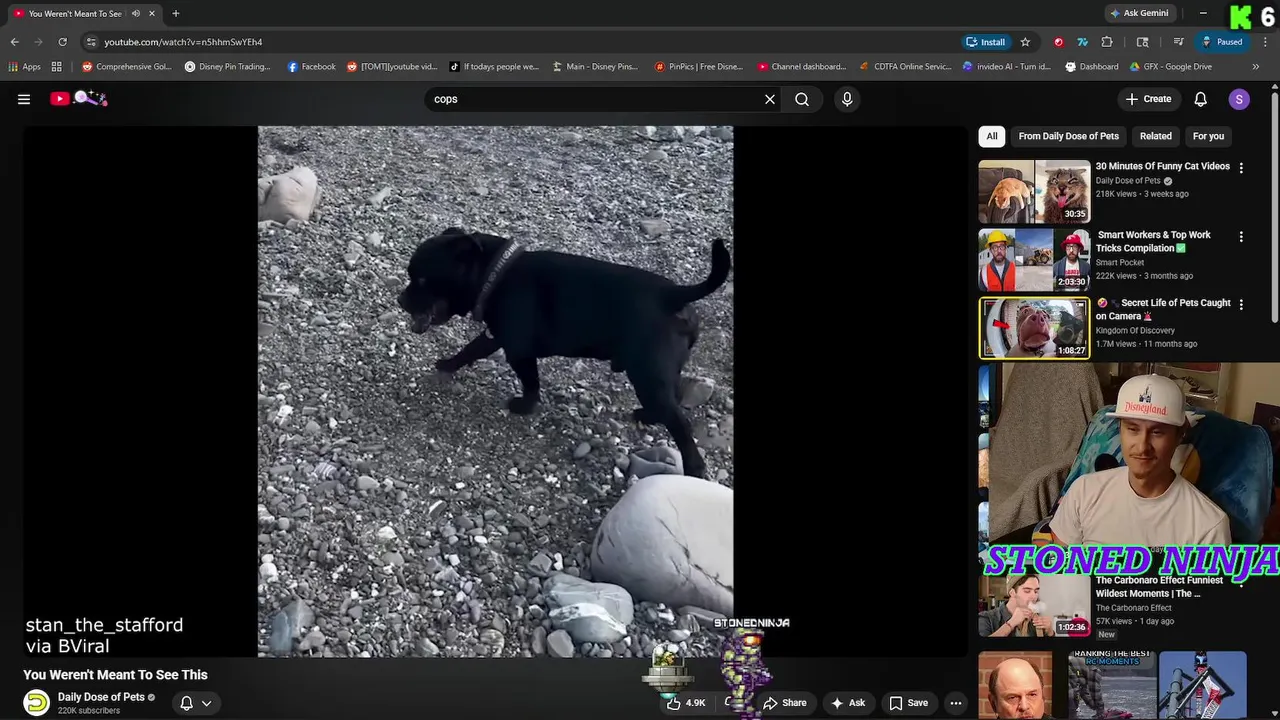Select the All filter chip
This screenshot has width=1280, height=720.
[991, 136]
